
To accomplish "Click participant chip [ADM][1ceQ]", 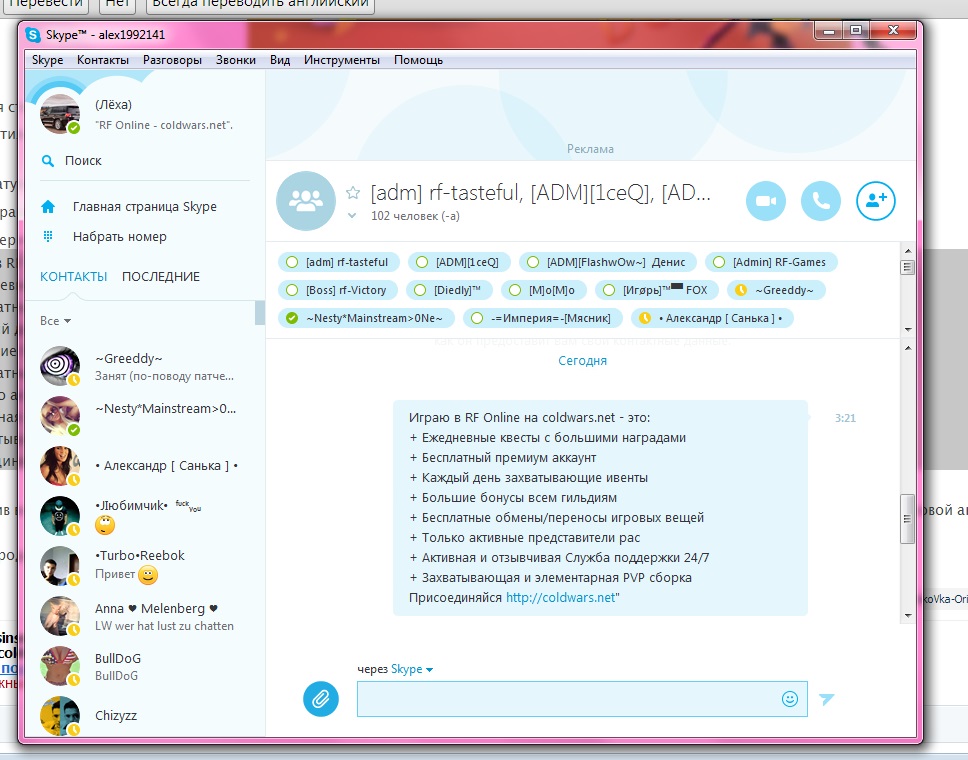I will [459, 262].
